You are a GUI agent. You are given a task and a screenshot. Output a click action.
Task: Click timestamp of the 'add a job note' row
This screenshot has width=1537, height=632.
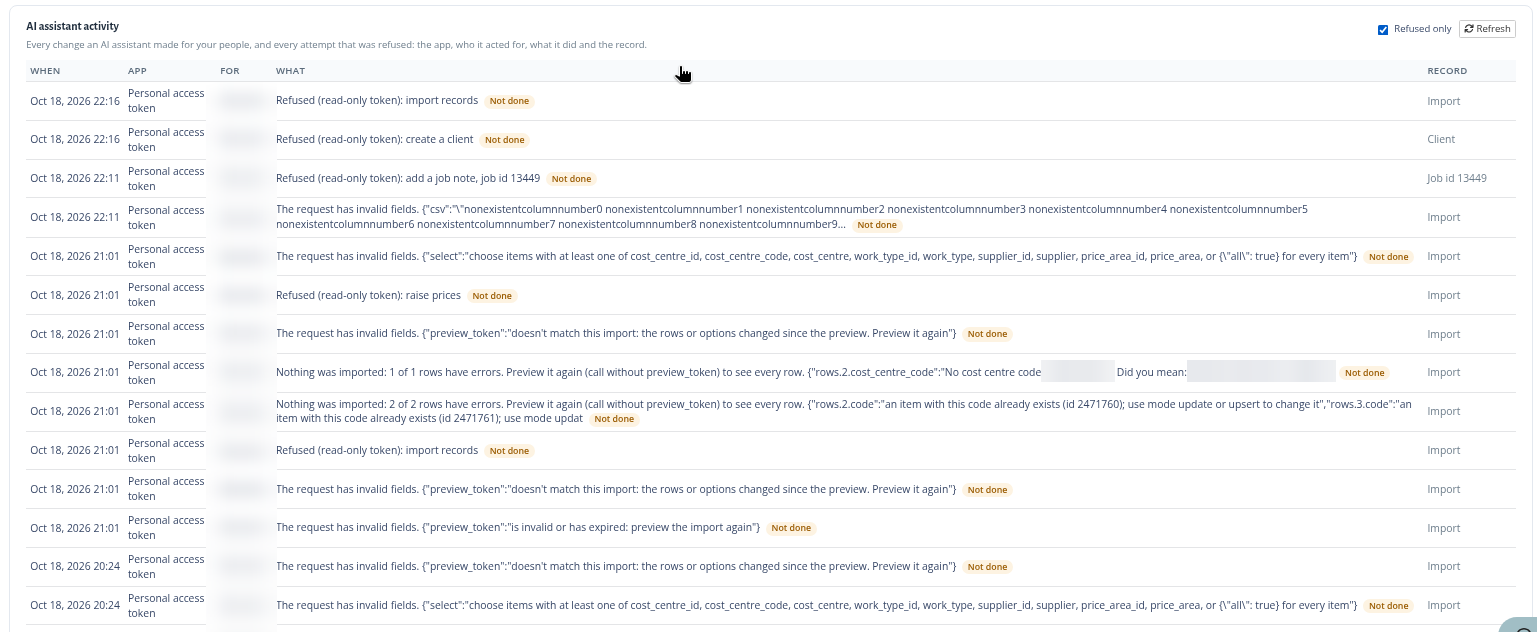point(75,179)
